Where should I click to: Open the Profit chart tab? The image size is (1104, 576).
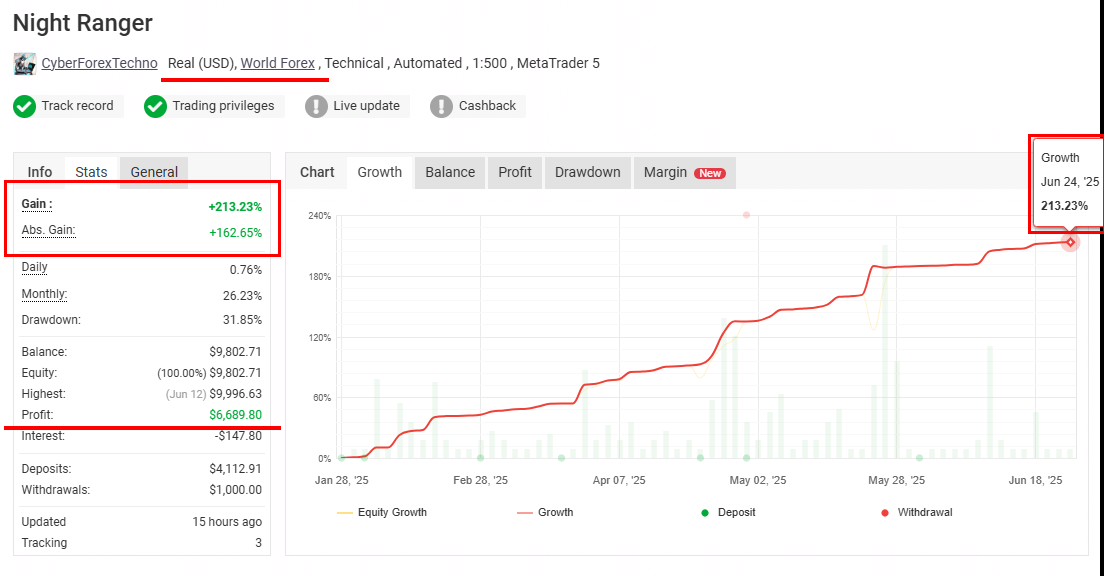click(515, 173)
